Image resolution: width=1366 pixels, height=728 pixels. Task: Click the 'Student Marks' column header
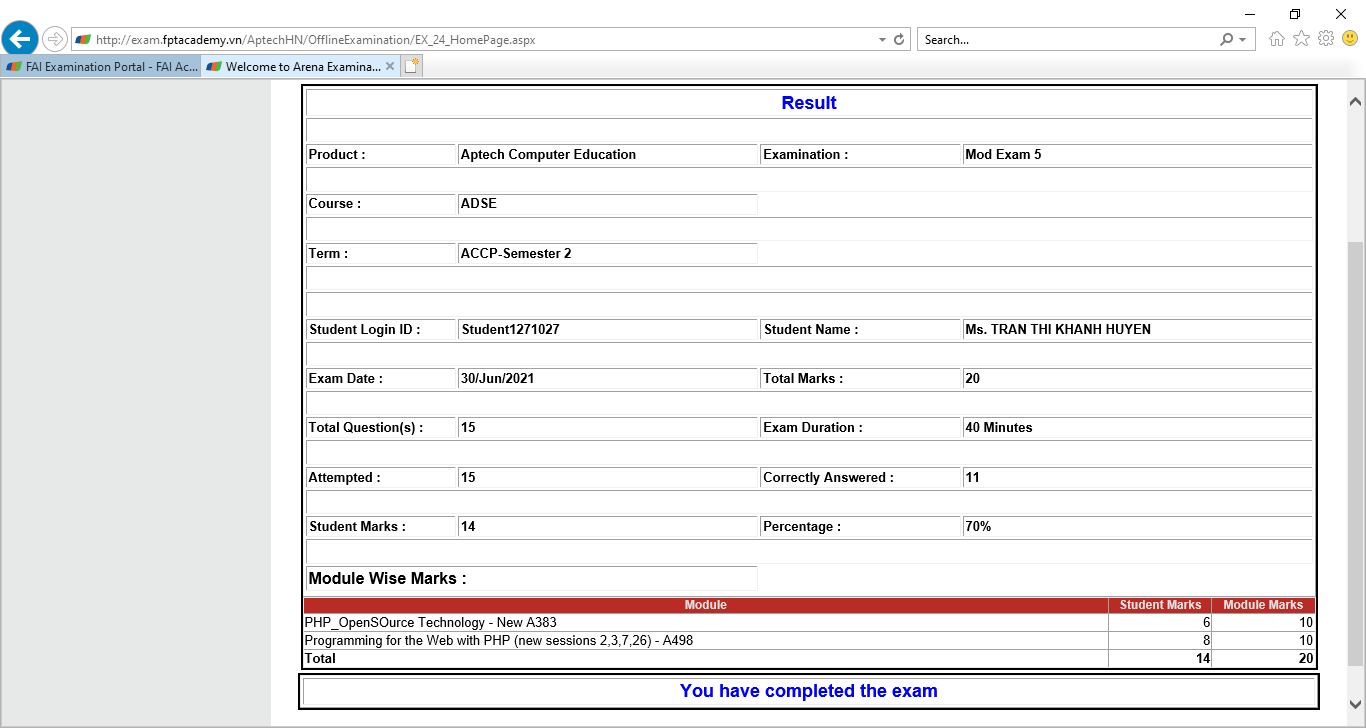tap(1160, 605)
